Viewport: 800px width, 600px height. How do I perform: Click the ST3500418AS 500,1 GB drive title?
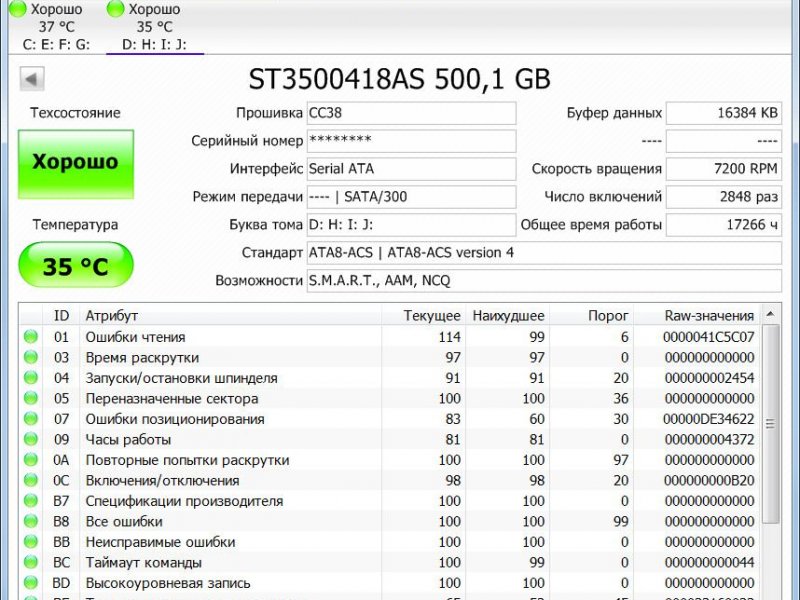pyautogui.click(x=399, y=80)
